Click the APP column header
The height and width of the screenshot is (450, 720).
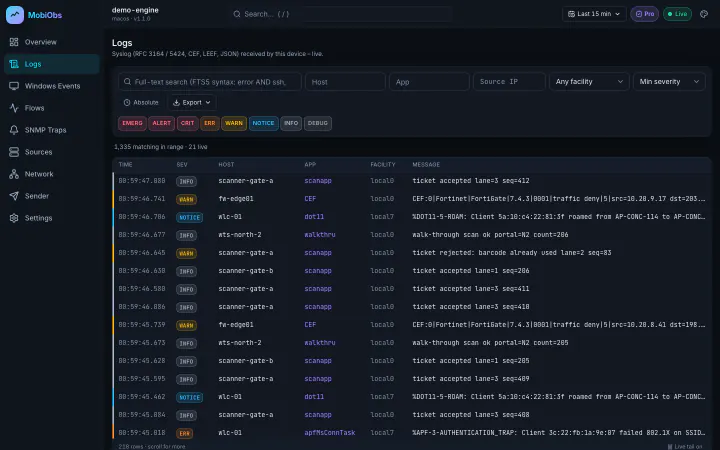pos(310,164)
